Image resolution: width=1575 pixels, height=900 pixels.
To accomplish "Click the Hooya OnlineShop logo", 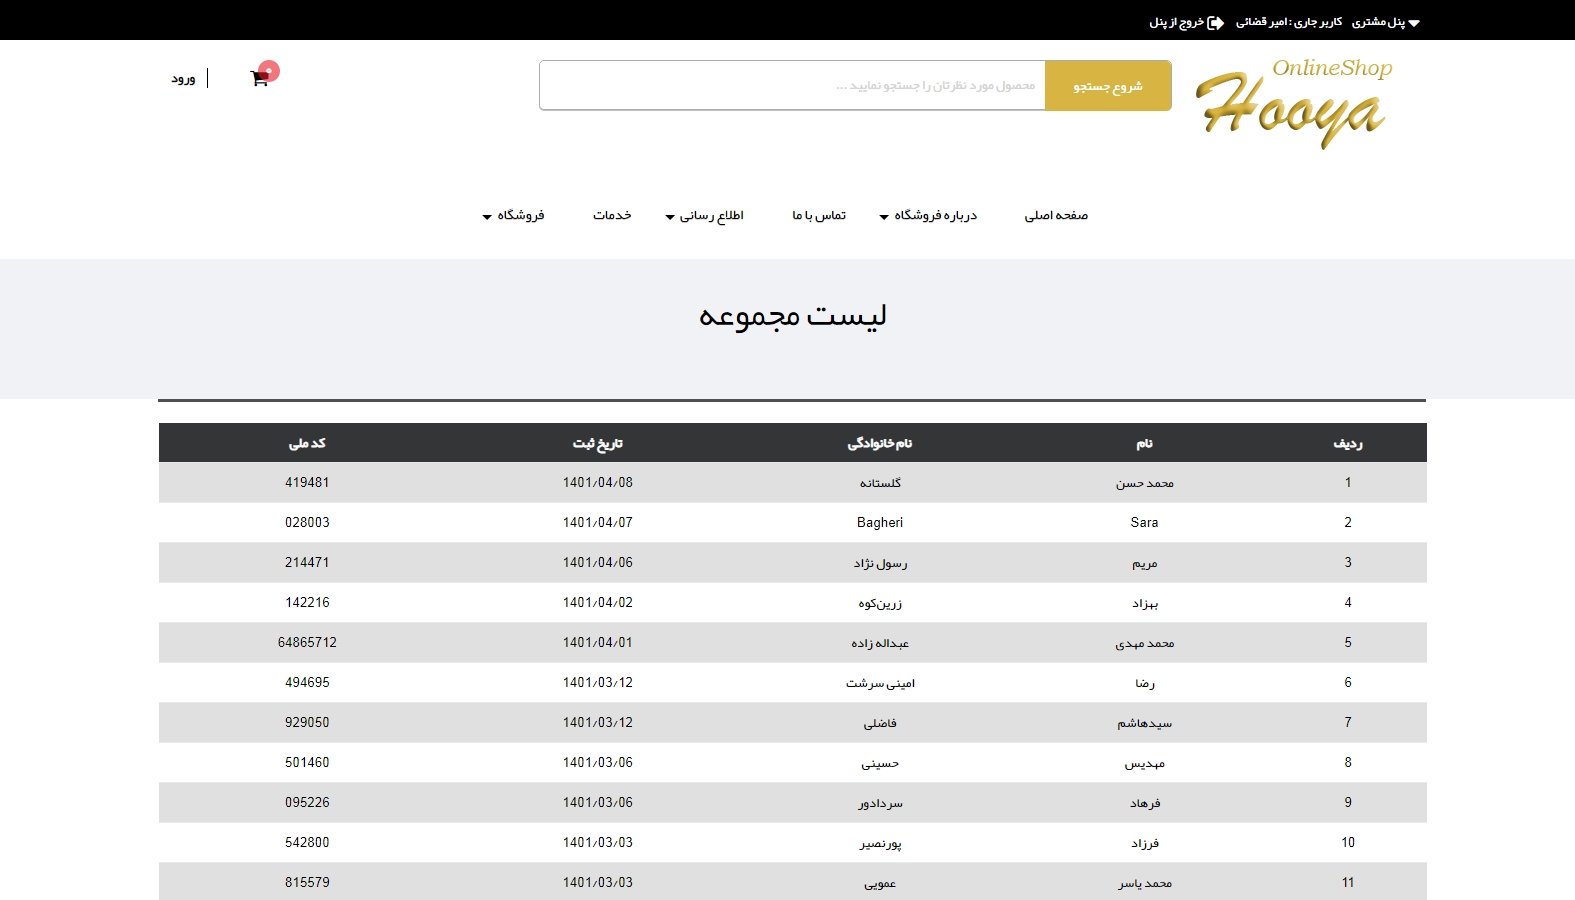I will pos(1294,102).
